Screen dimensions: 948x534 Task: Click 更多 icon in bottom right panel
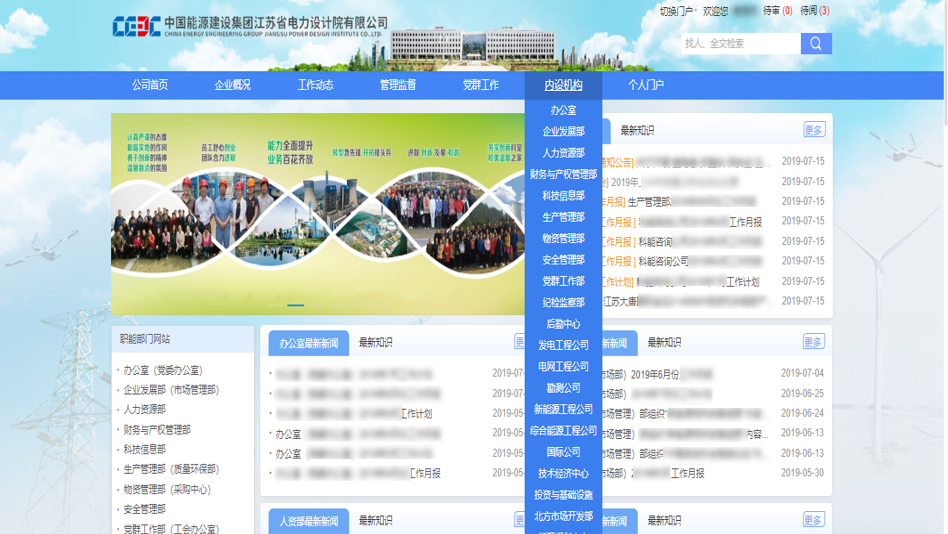point(813,520)
